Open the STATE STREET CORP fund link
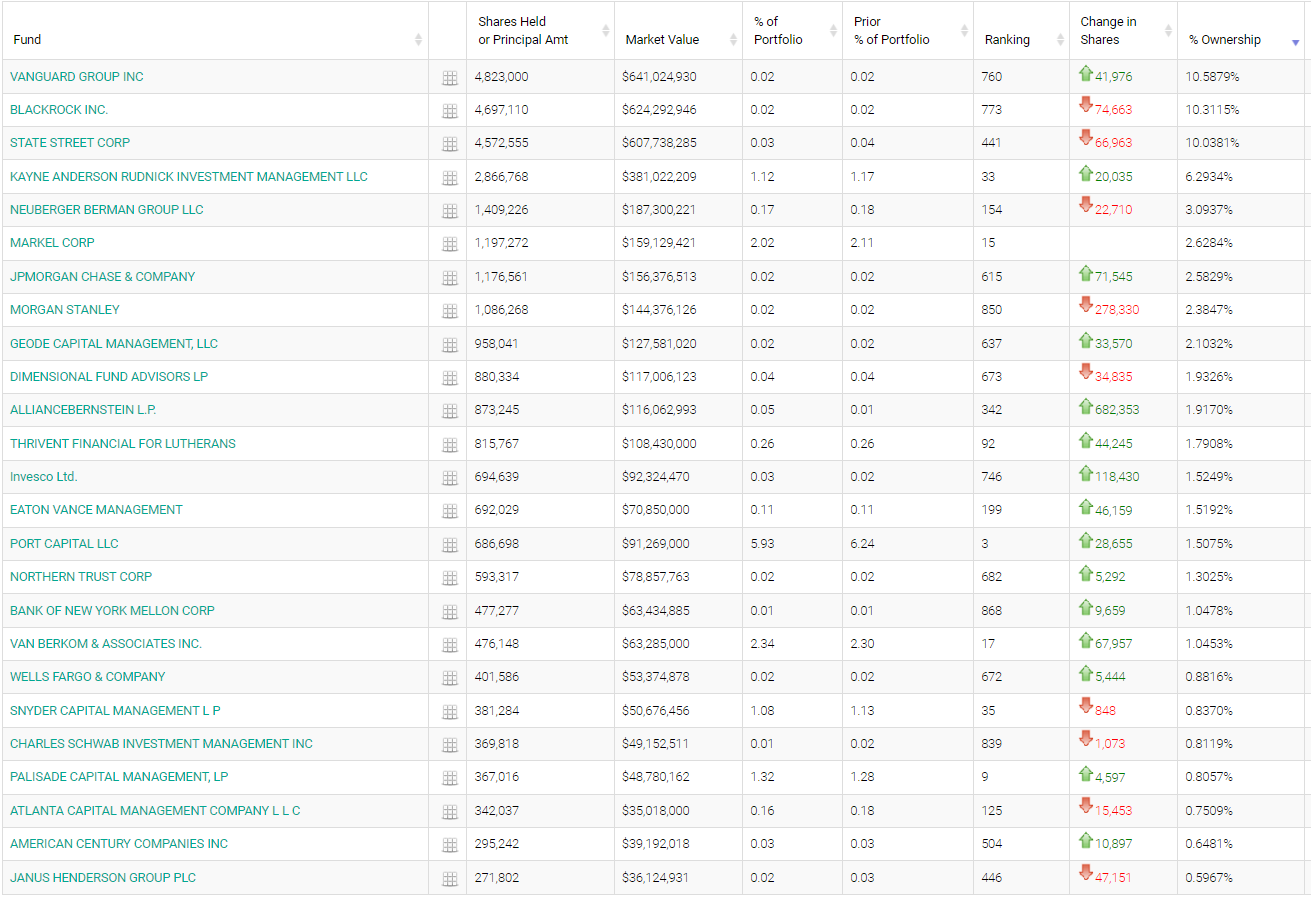Viewport: 1311px width, 900px height. click(70, 143)
